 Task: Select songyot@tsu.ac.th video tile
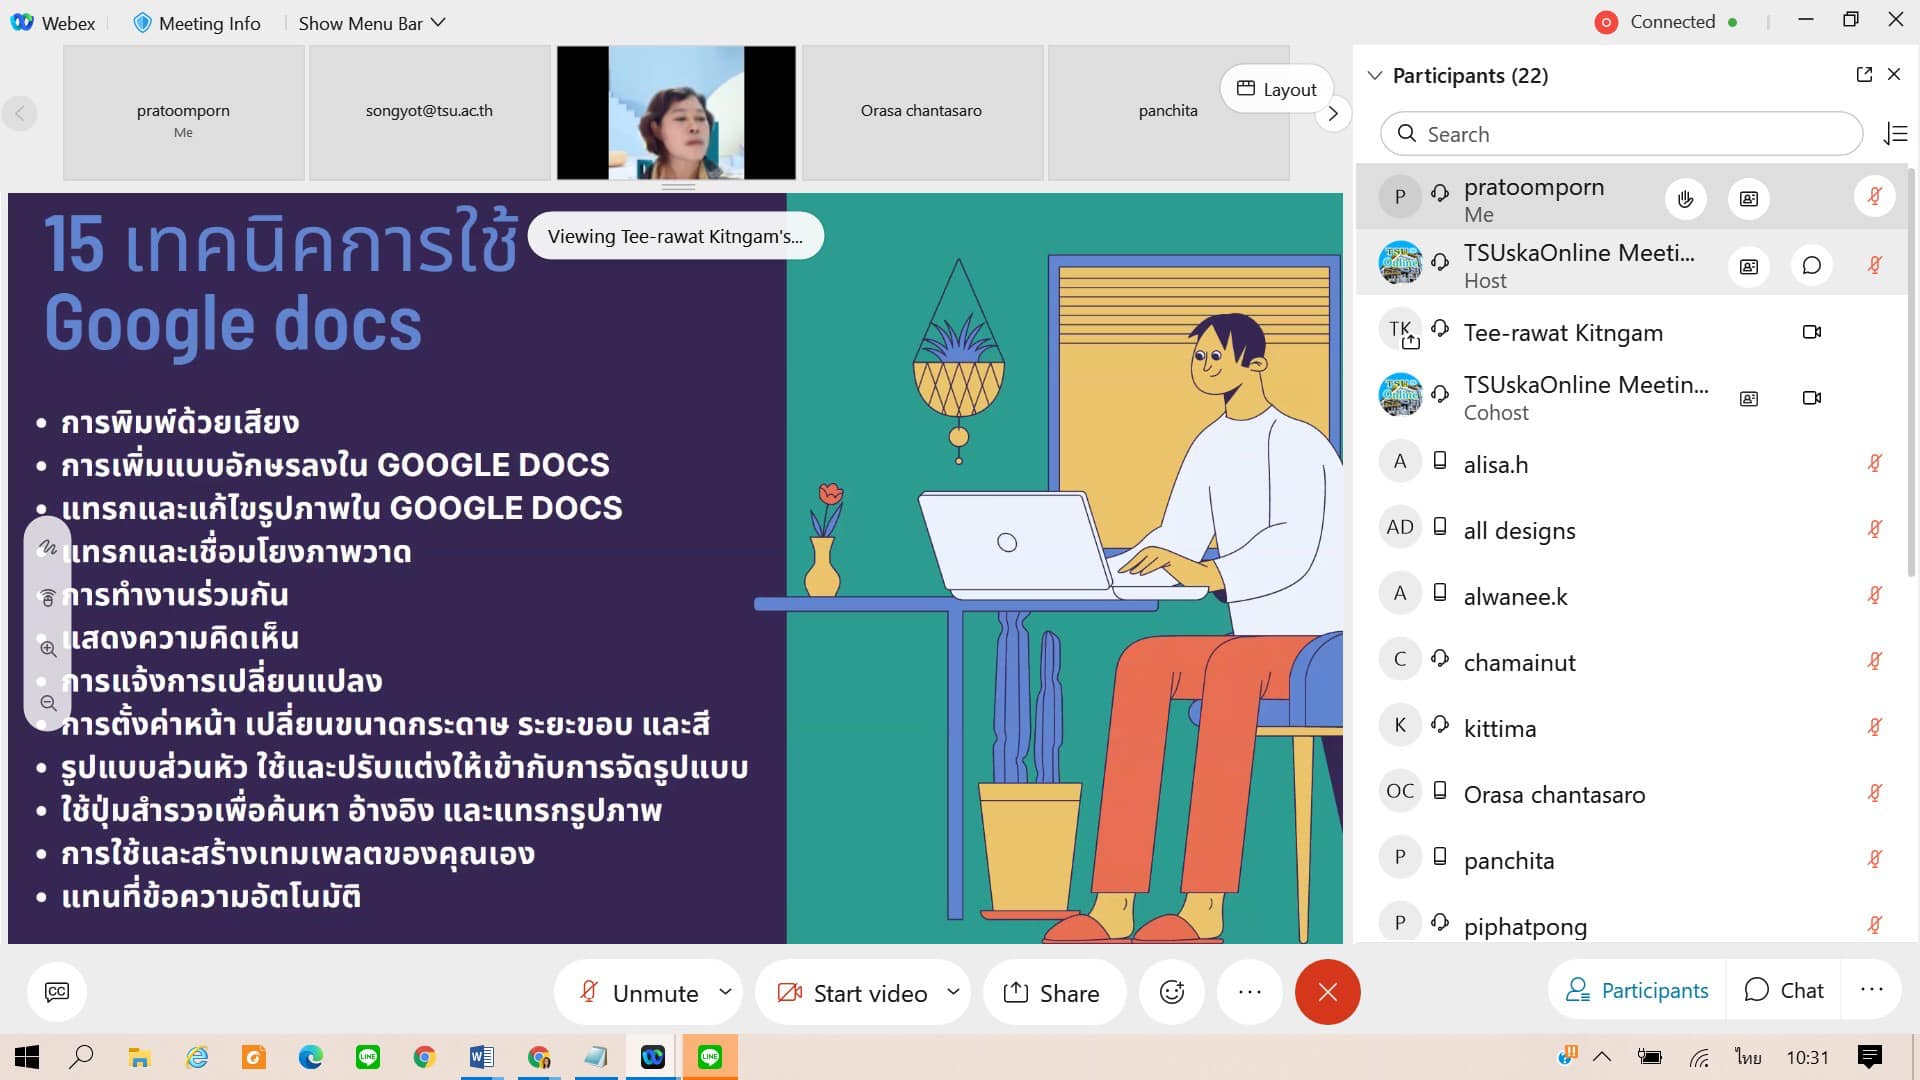pyautogui.click(x=429, y=112)
